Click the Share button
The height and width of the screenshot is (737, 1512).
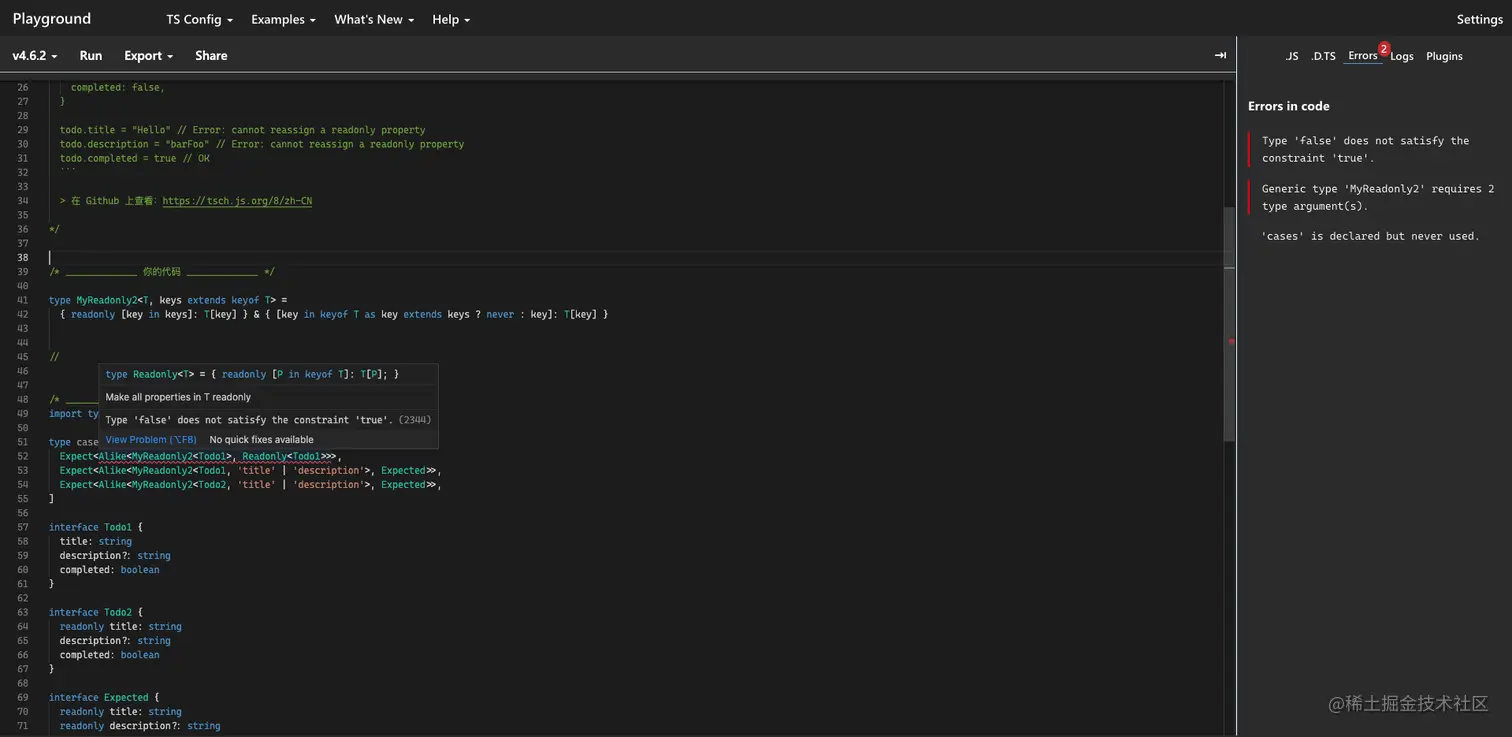coord(211,56)
